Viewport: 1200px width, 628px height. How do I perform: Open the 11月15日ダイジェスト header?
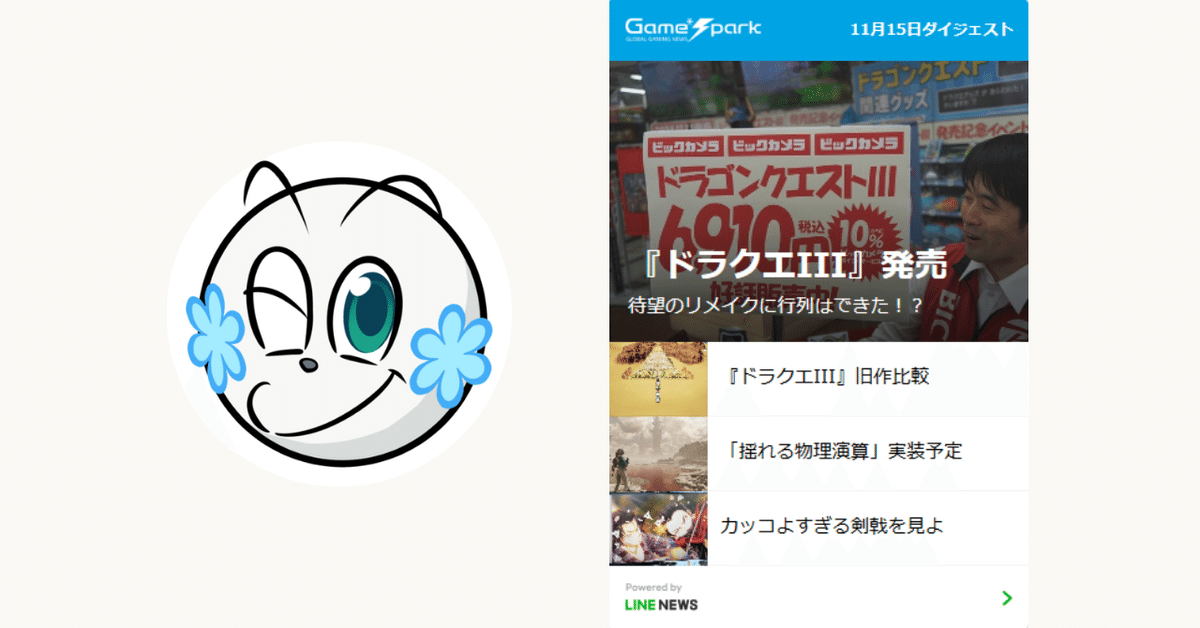point(931,29)
